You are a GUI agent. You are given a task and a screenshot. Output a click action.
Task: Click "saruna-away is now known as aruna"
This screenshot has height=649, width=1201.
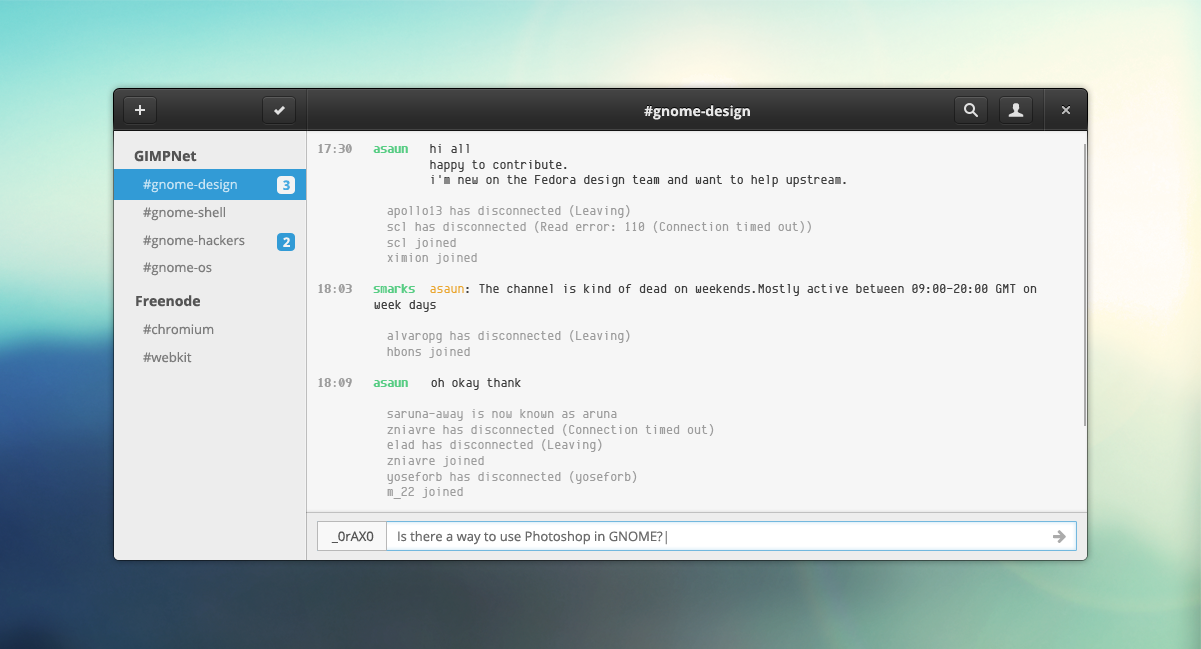click(502, 414)
